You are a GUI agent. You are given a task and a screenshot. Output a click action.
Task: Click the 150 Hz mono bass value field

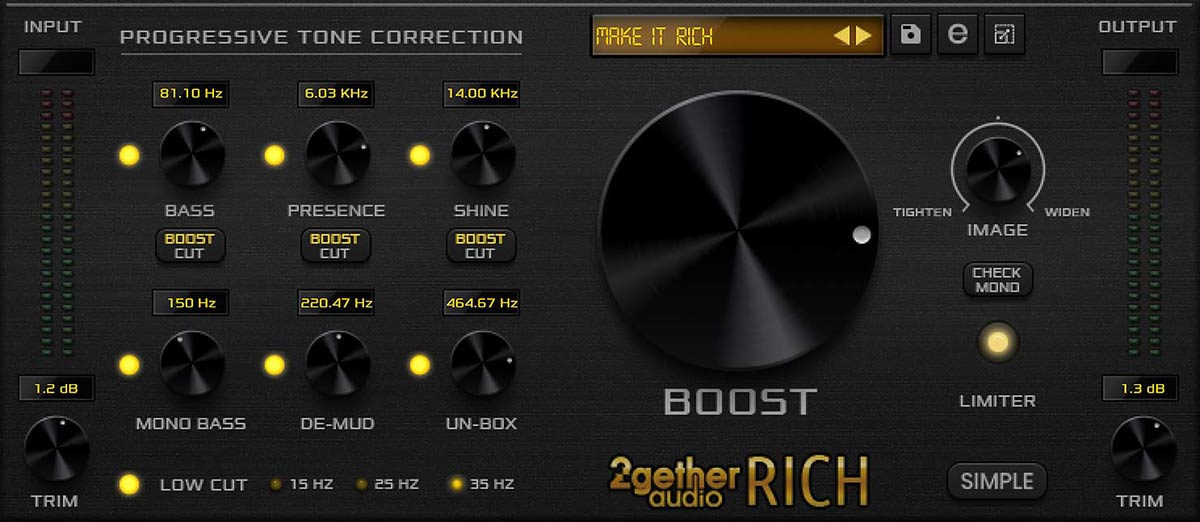pos(190,302)
